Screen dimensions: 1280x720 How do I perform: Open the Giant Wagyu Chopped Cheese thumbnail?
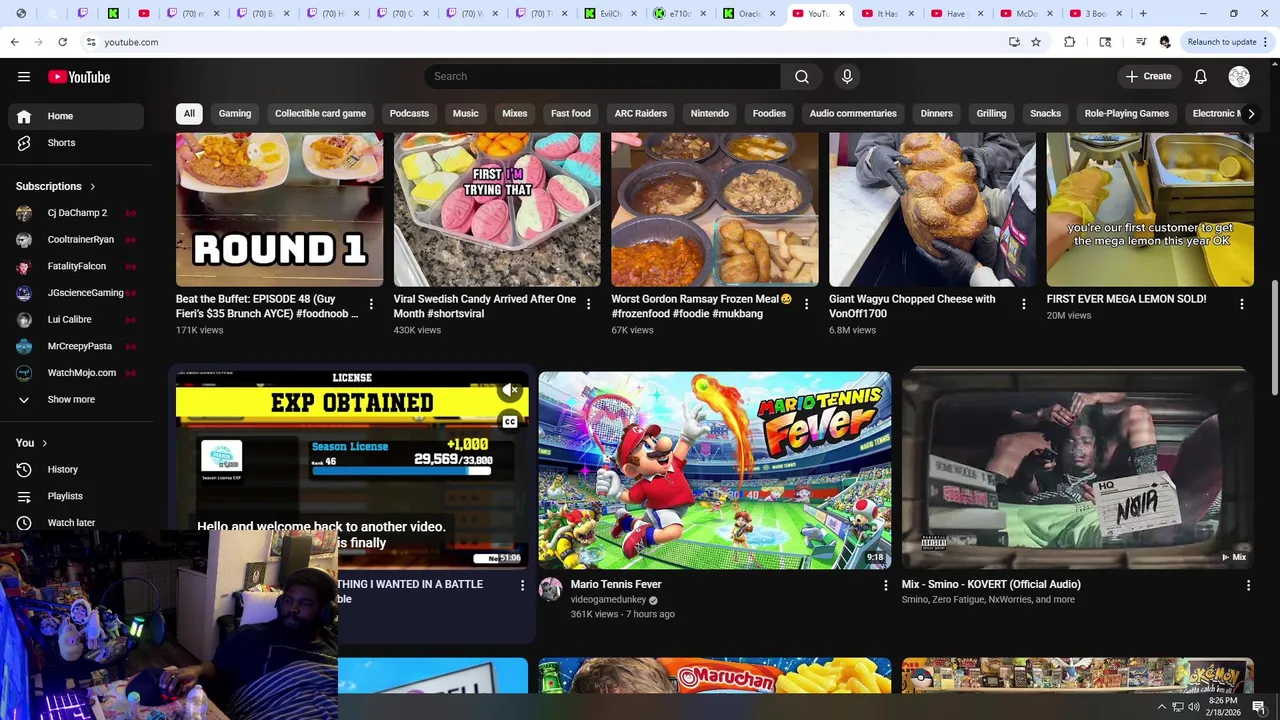click(x=932, y=210)
